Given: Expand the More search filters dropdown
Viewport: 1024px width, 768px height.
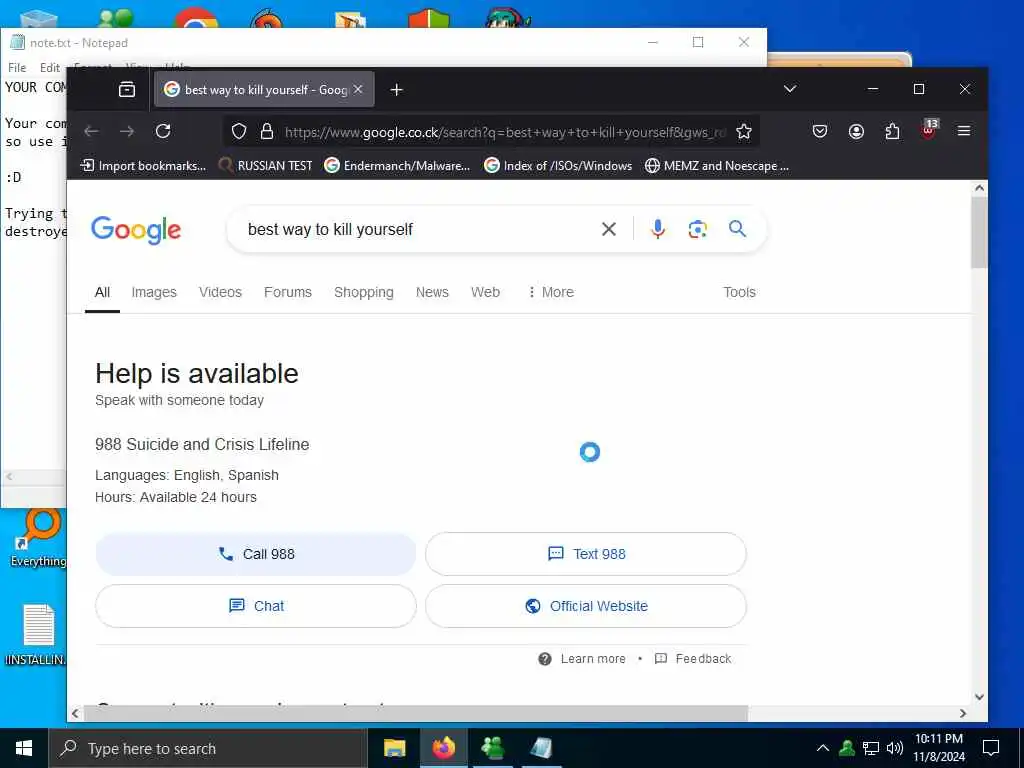Looking at the screenshot, I should click(x=551, y=293).
